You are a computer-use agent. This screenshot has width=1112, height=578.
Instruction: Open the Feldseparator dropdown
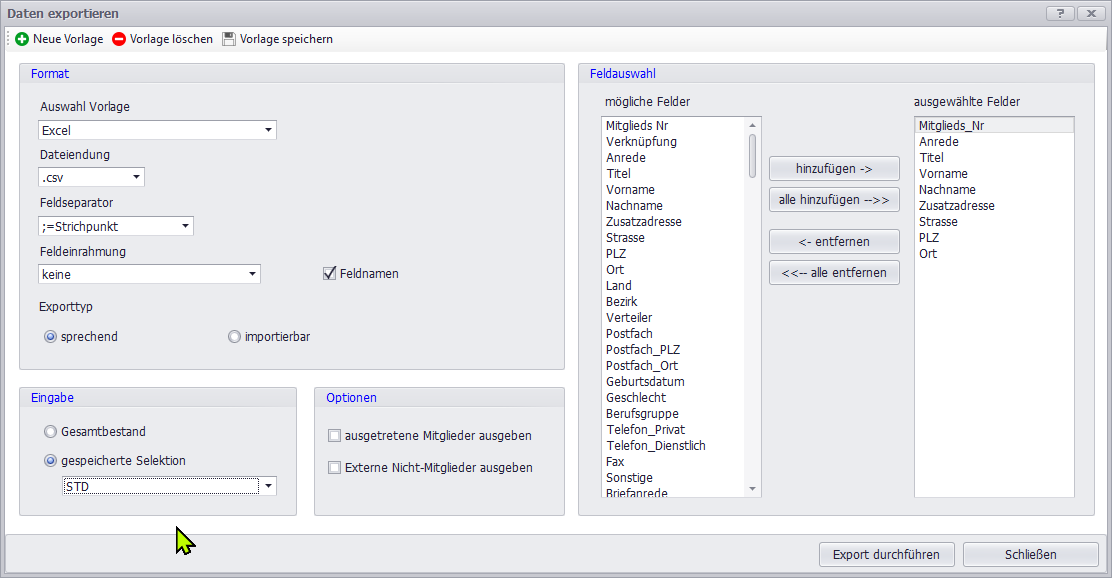pyautogui.click(x=185, y=226)
